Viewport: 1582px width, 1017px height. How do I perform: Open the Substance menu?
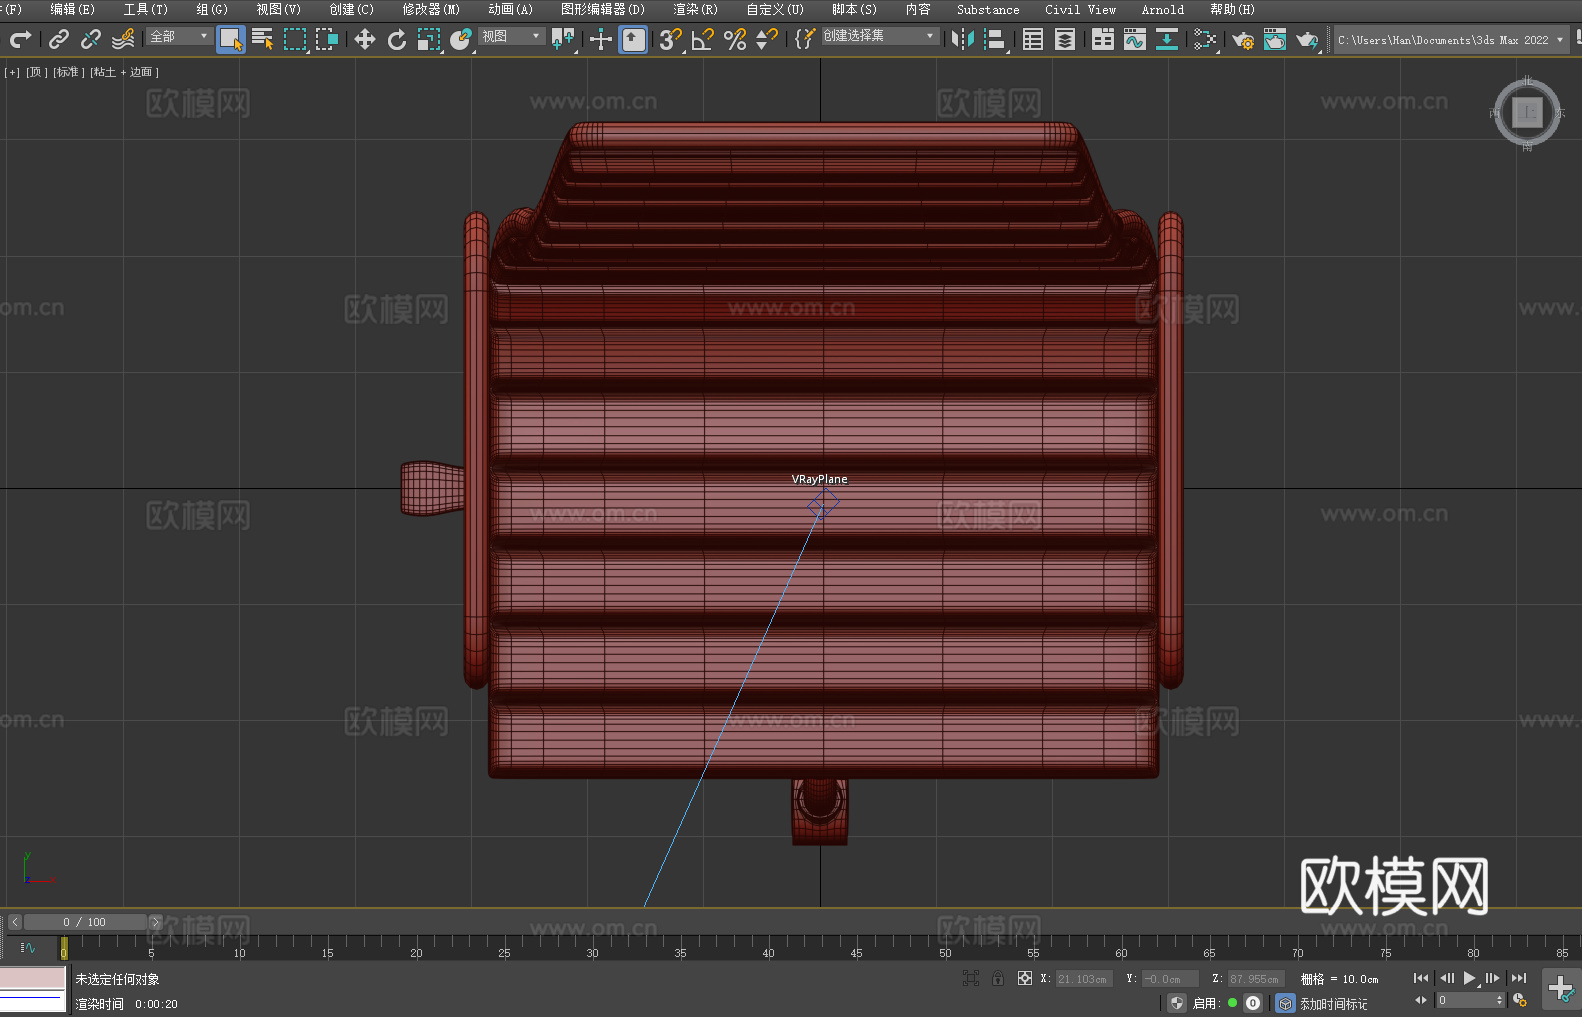(988, 9)
